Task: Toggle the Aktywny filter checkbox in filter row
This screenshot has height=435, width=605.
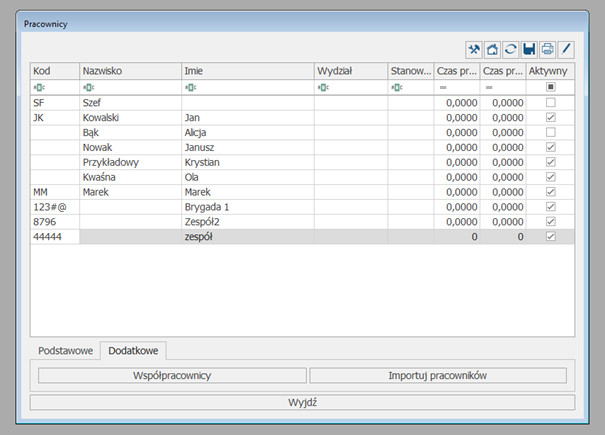Action: pos(551,88)
